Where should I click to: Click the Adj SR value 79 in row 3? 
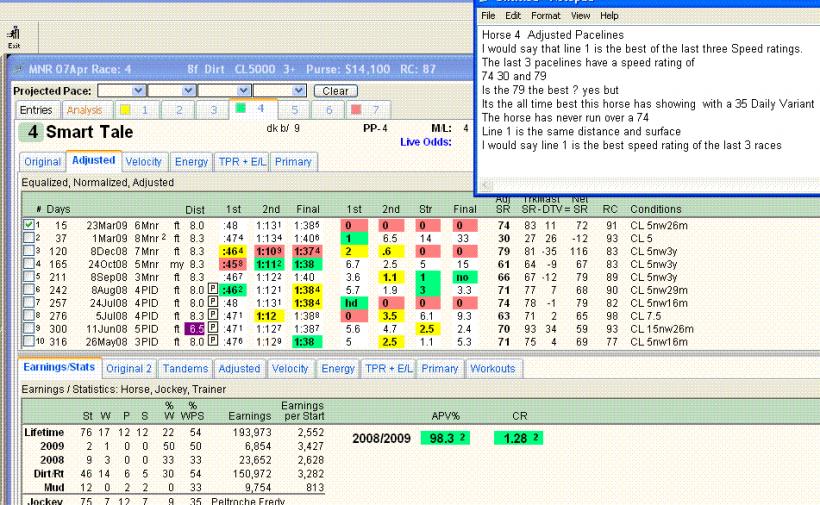point(504,251)
